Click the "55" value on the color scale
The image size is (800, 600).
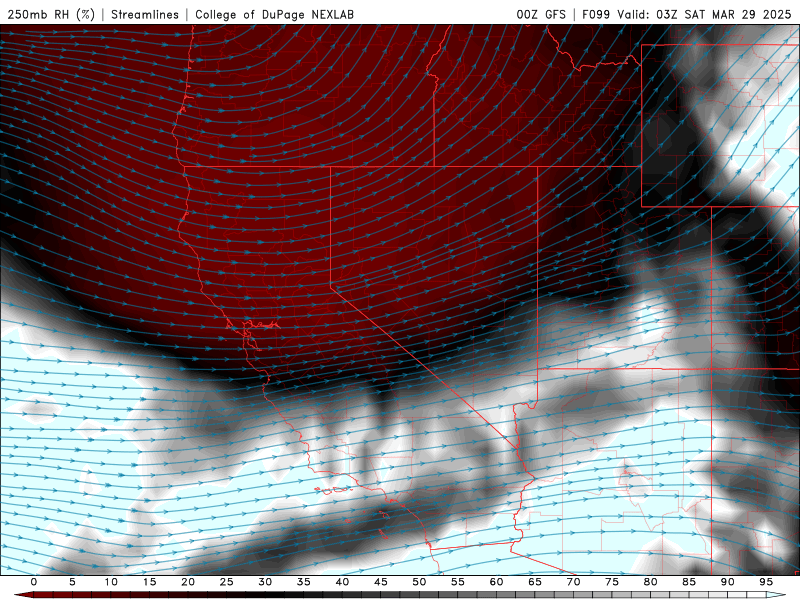(458, 582)
